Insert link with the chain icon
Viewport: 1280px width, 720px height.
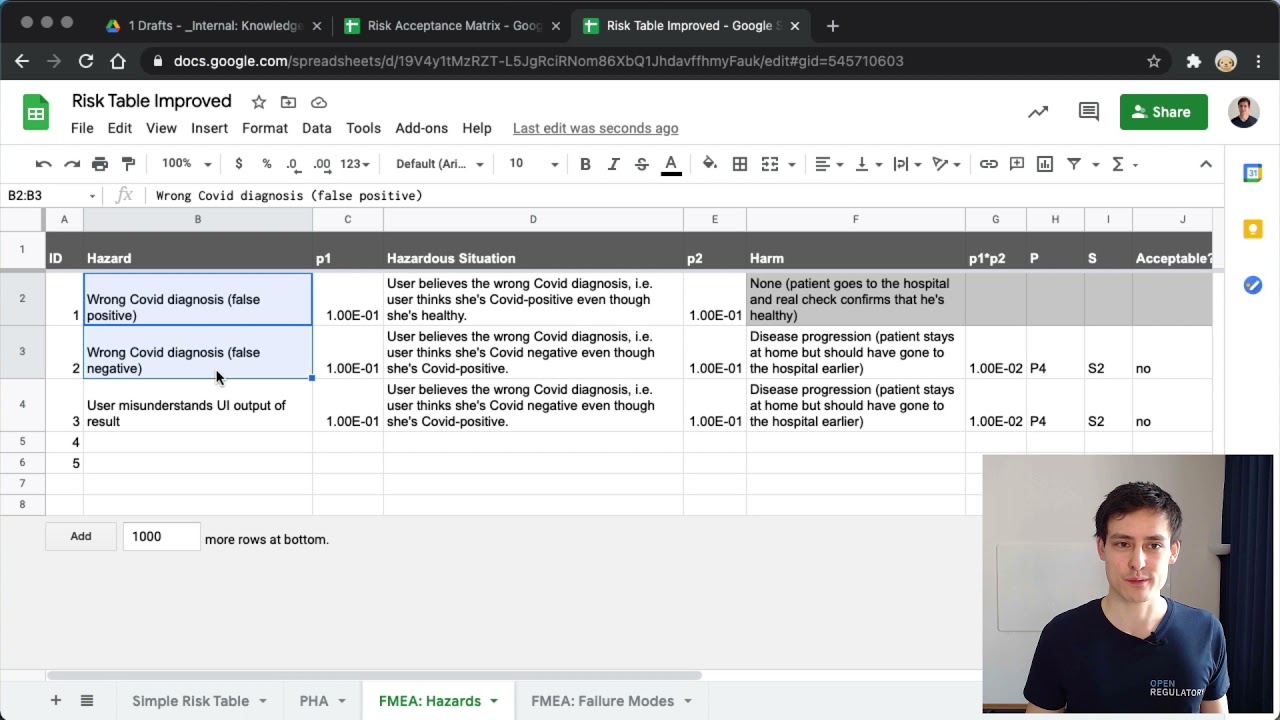click(988, 164)
